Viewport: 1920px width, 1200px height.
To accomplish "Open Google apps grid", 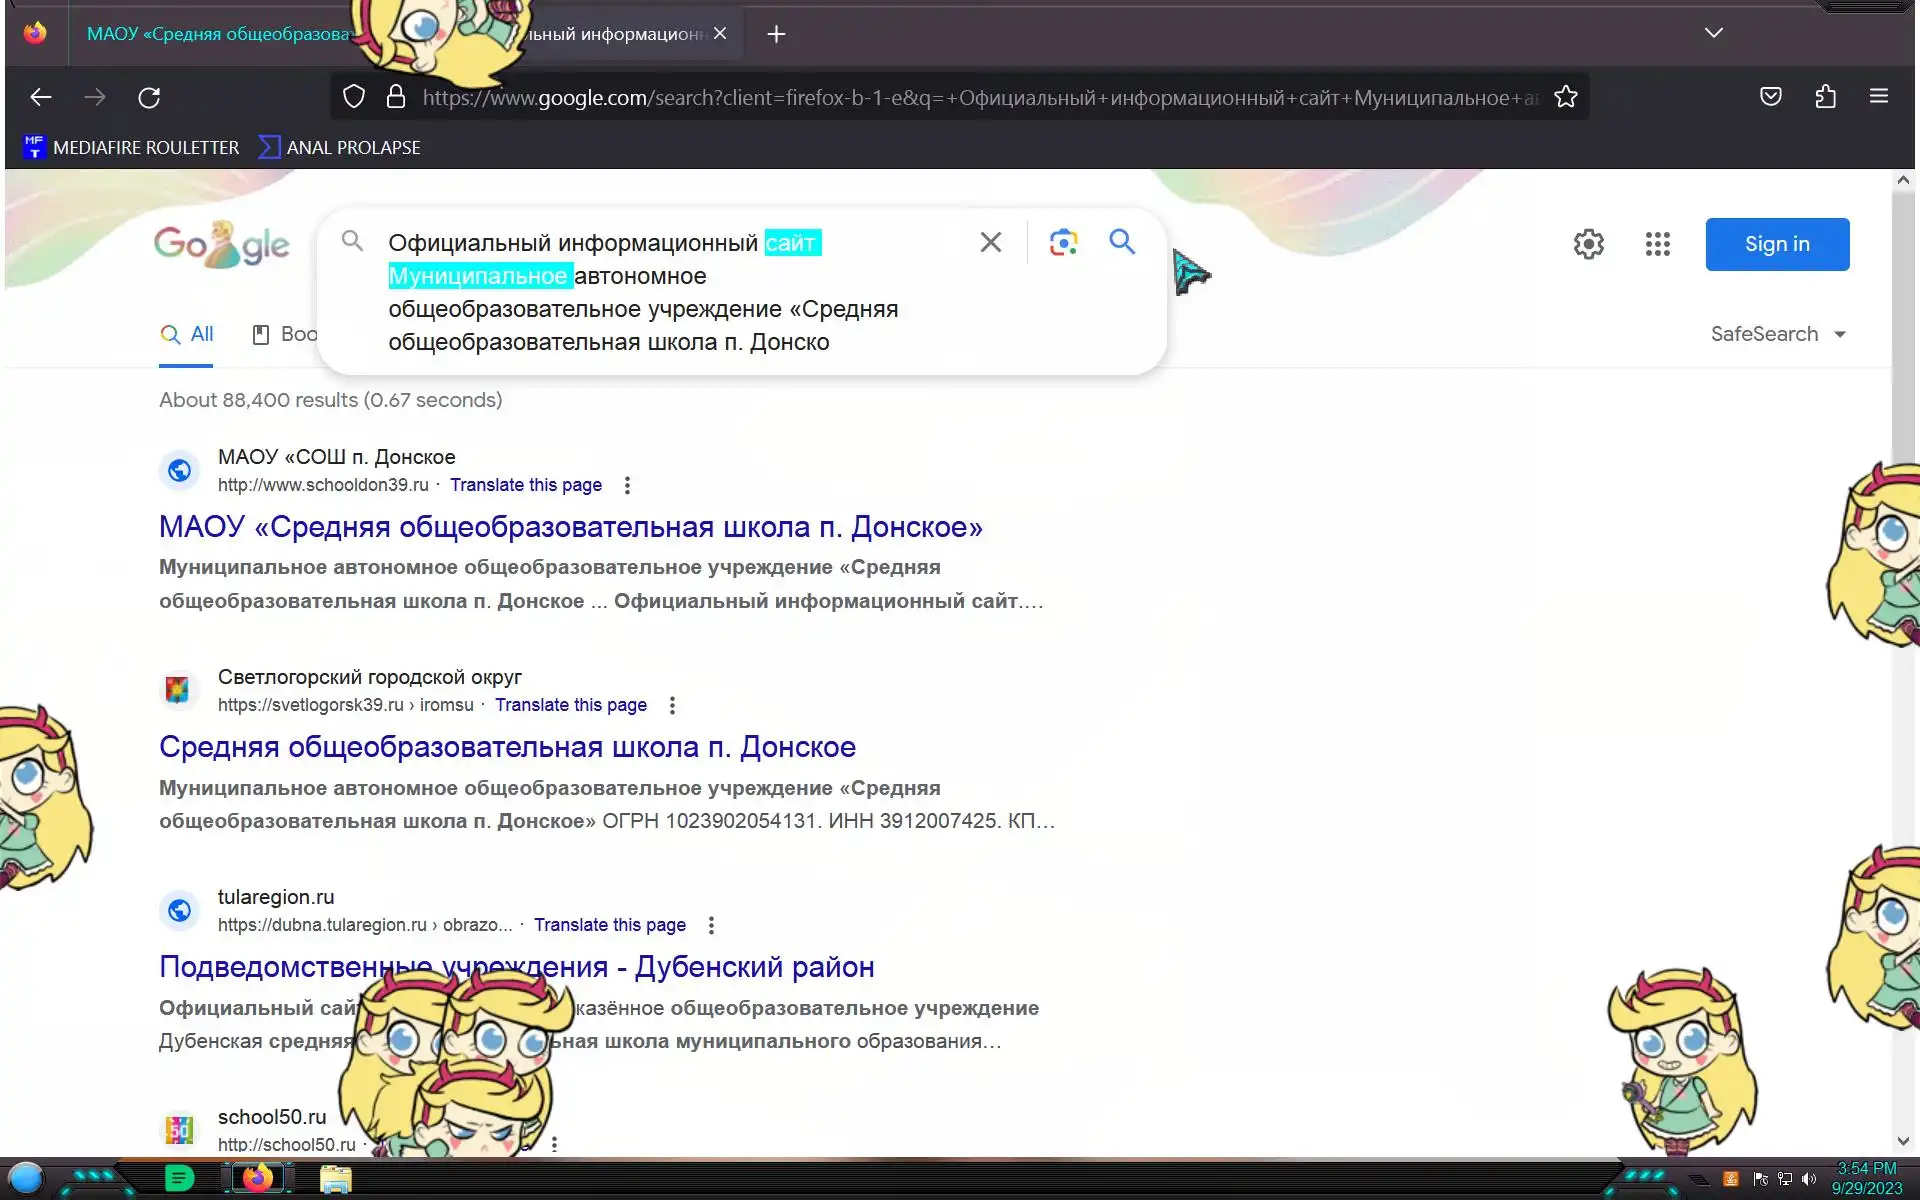I will coord(1657,244).
